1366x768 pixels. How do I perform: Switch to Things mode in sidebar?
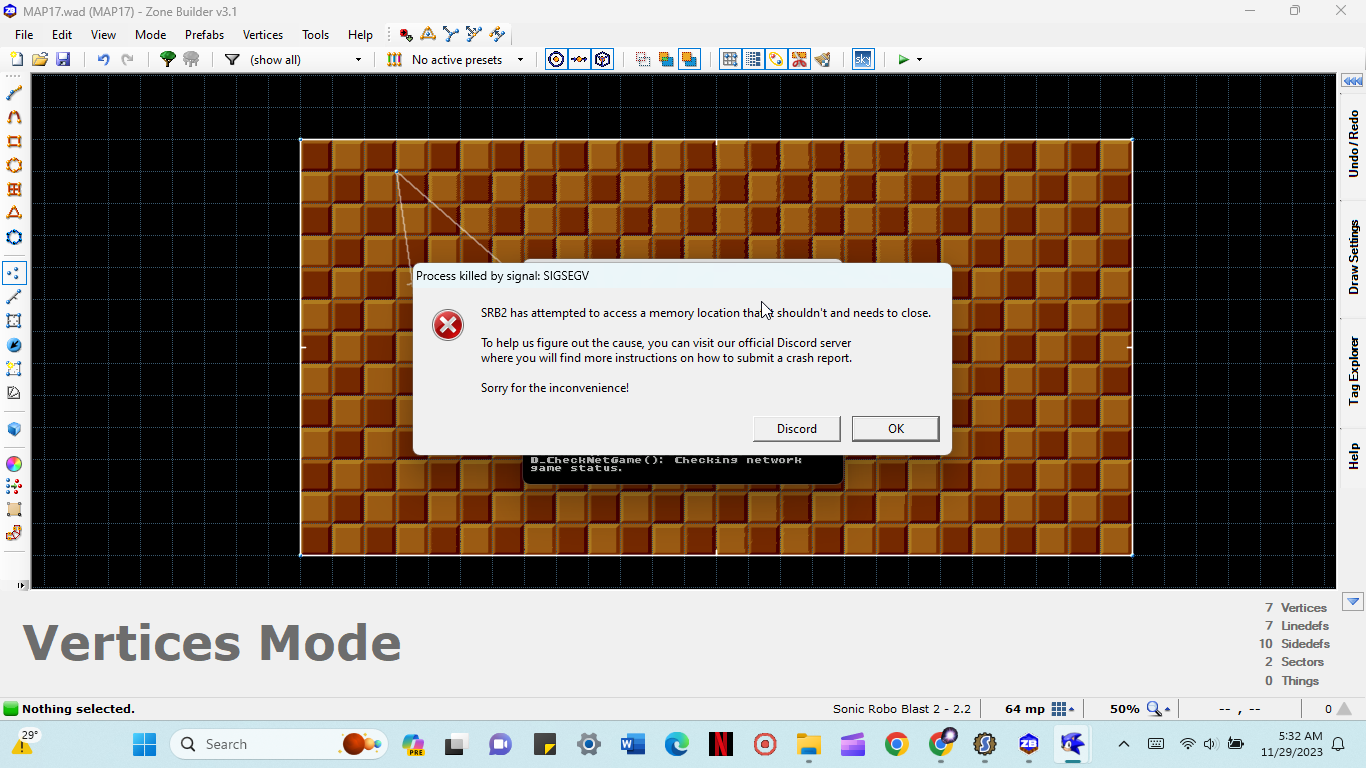click(14, 345)
